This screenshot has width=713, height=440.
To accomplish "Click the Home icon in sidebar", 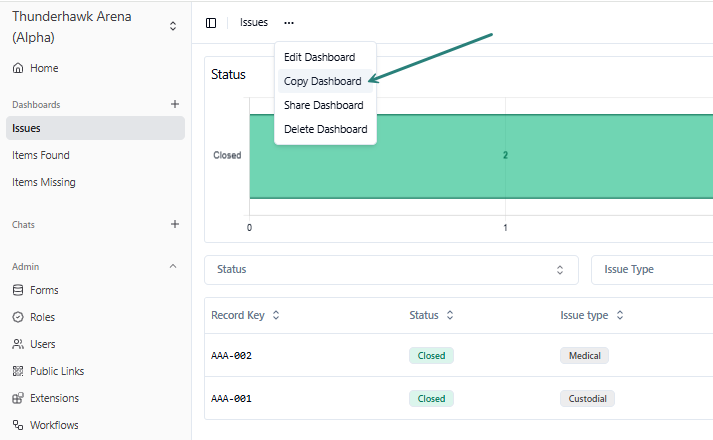I will 18,68.
